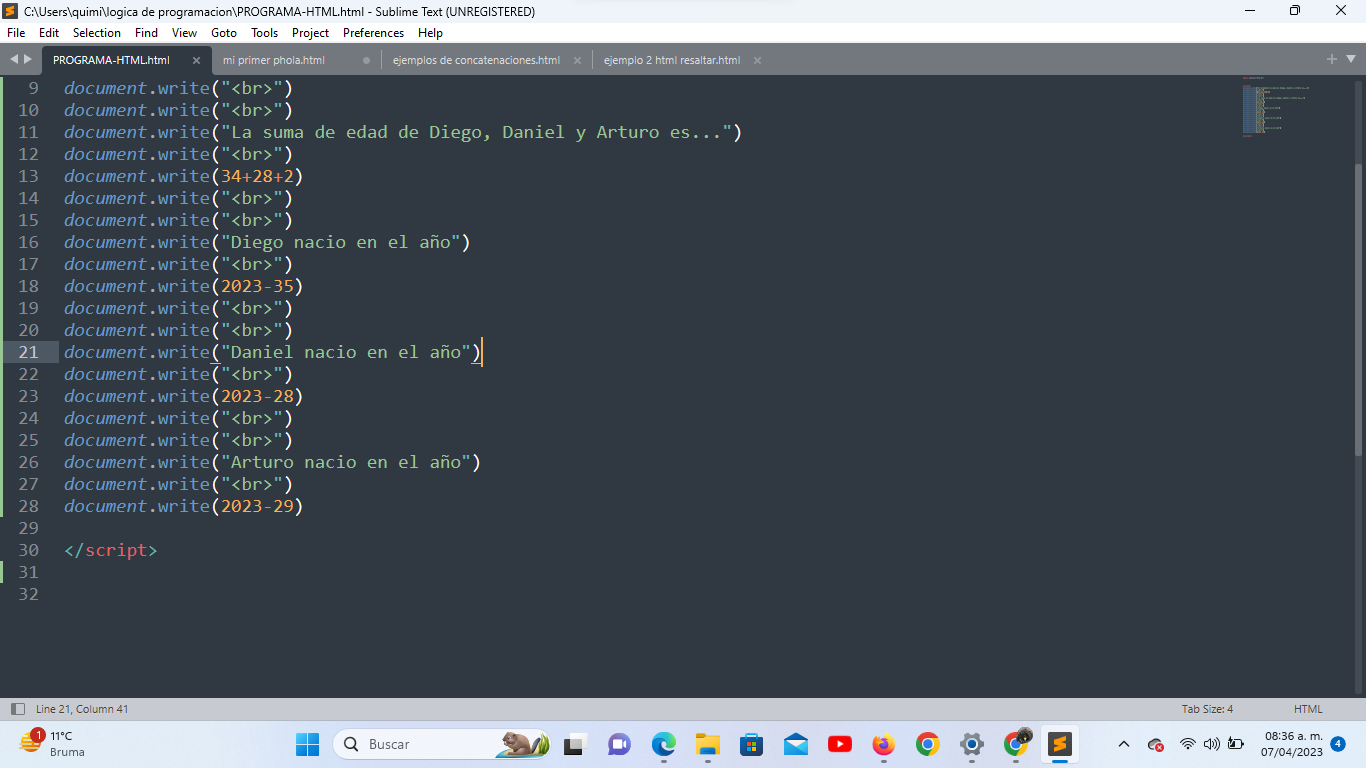
Task: Open YouTube taskbar icon
Action: (x=840, y=744)
